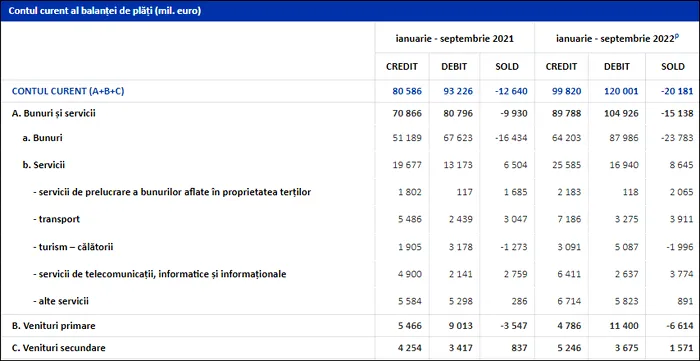This screenshot has width=700, height=361.
Task: Click the goods credit value '51 189'
Action: click(407, 138)
